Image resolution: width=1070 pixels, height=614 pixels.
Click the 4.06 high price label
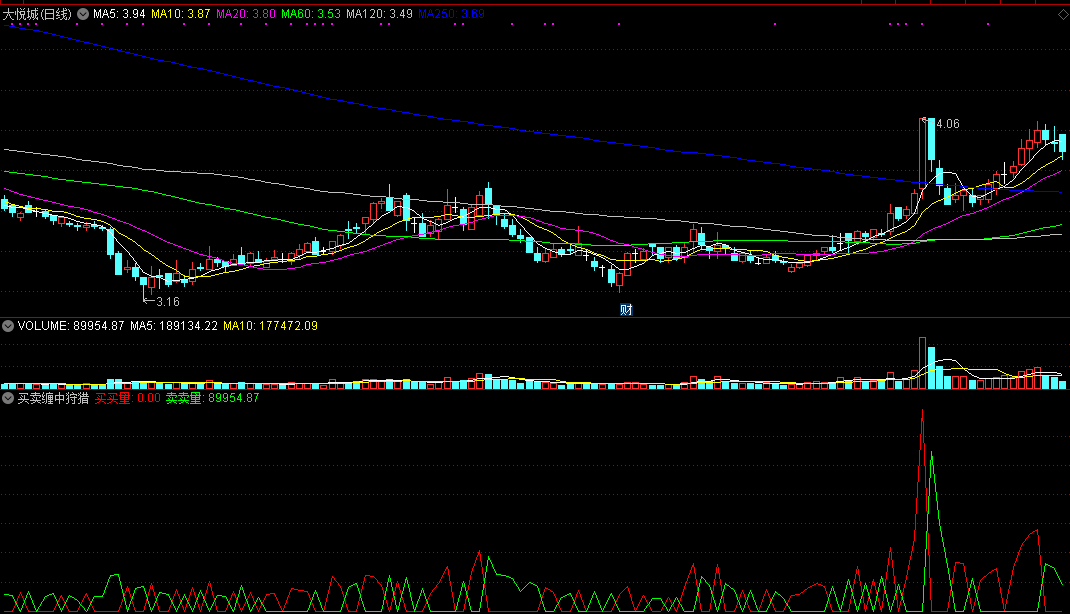947,123
